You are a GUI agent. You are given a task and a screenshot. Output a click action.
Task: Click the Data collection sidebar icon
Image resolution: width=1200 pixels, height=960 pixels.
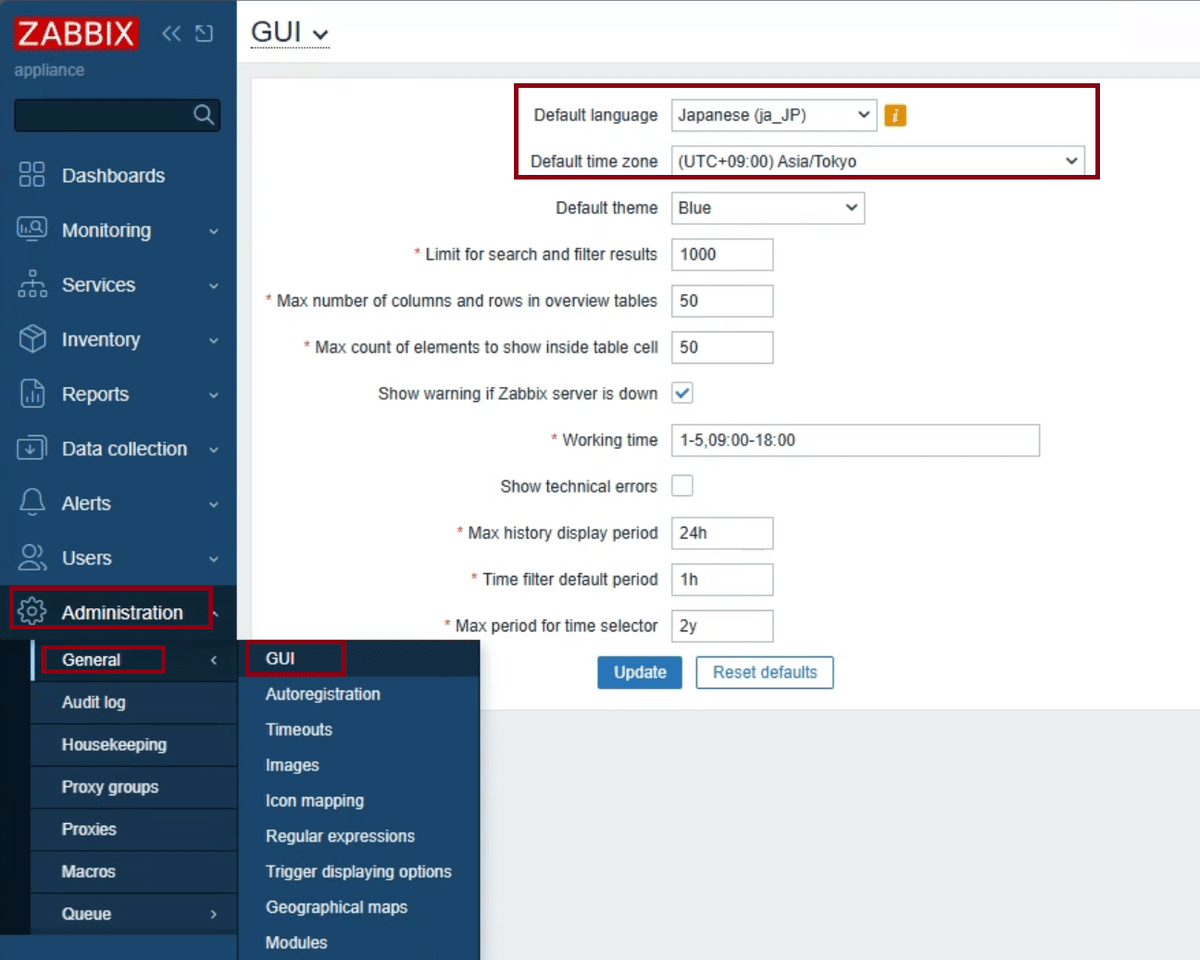point(31,448)
